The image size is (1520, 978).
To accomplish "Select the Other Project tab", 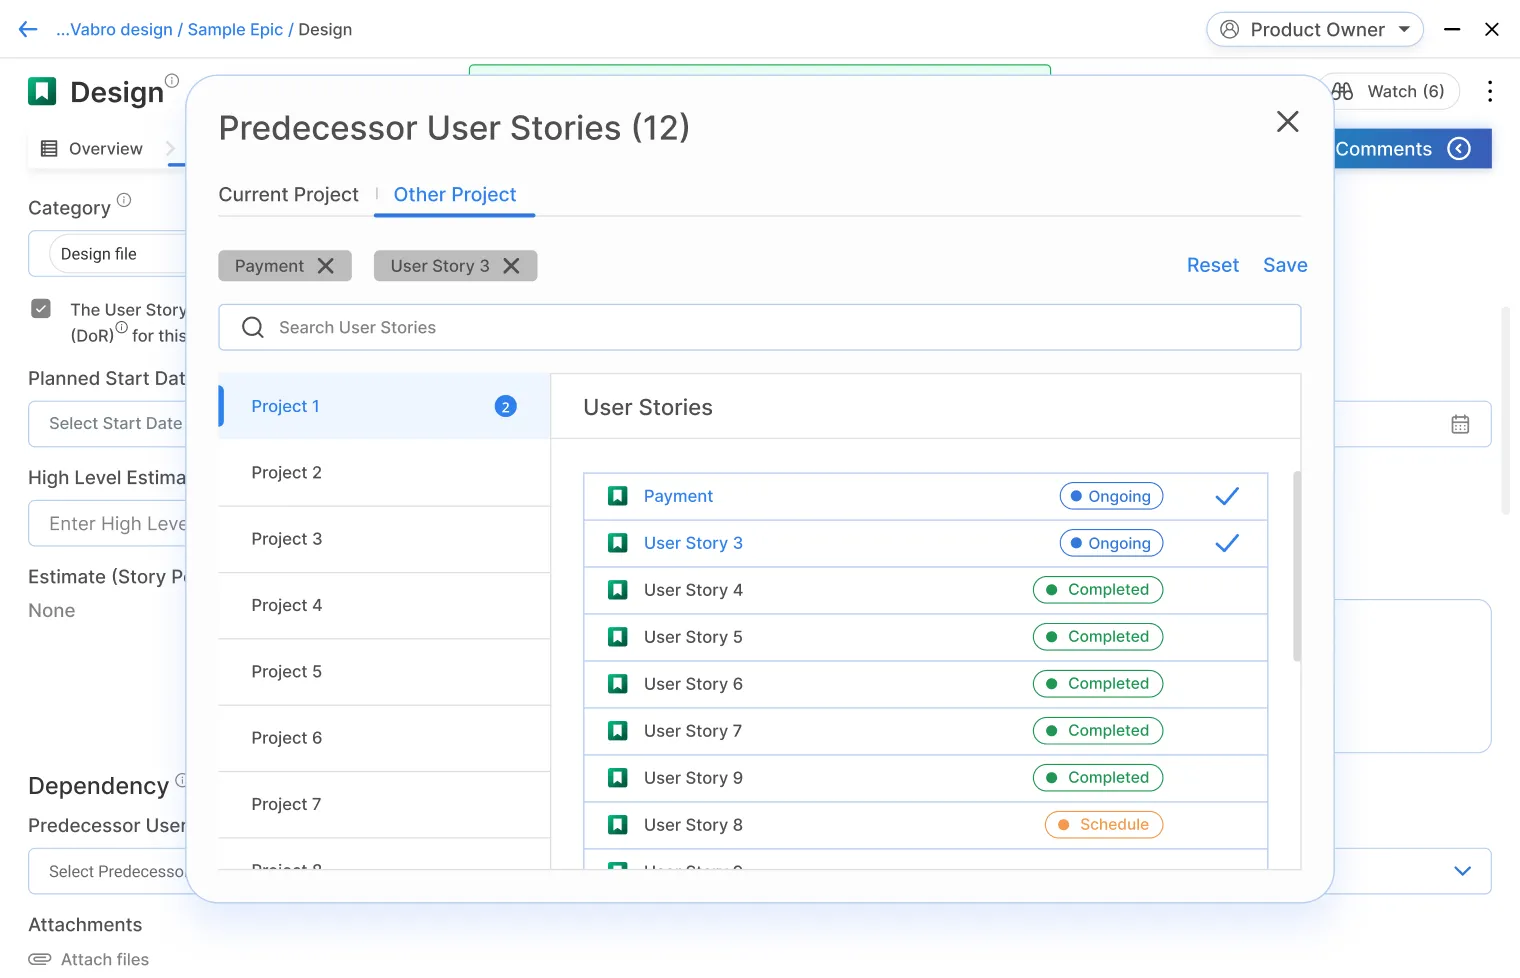I will tap(455, 195).
